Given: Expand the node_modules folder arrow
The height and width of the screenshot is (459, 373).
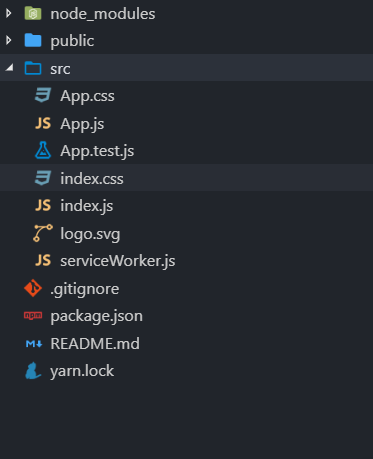Looking at the screenshot, I should pos(9,13).
